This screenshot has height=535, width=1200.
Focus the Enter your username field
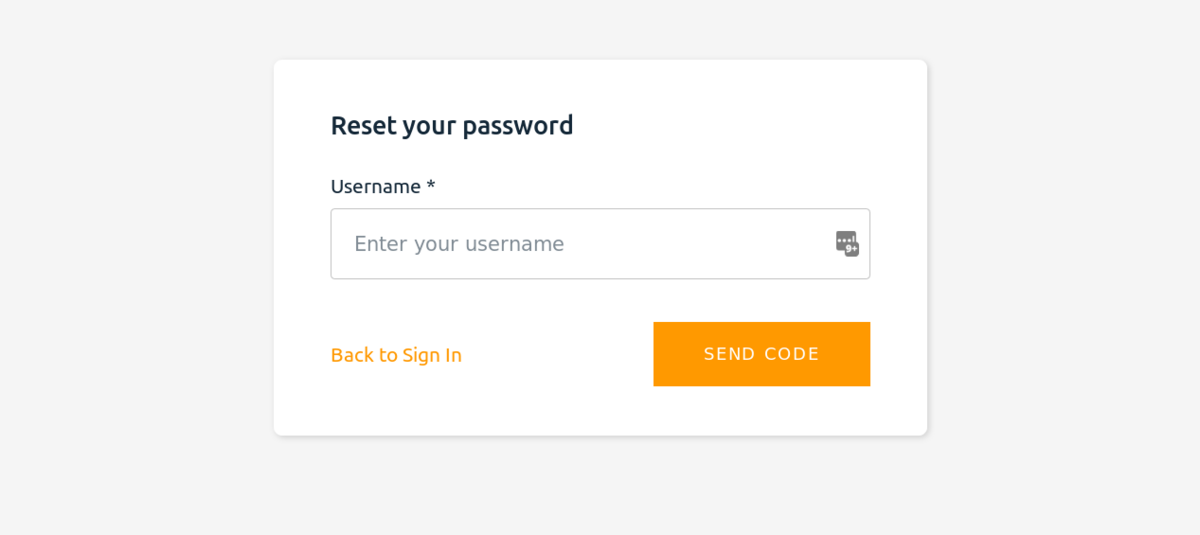click(600, 243)
